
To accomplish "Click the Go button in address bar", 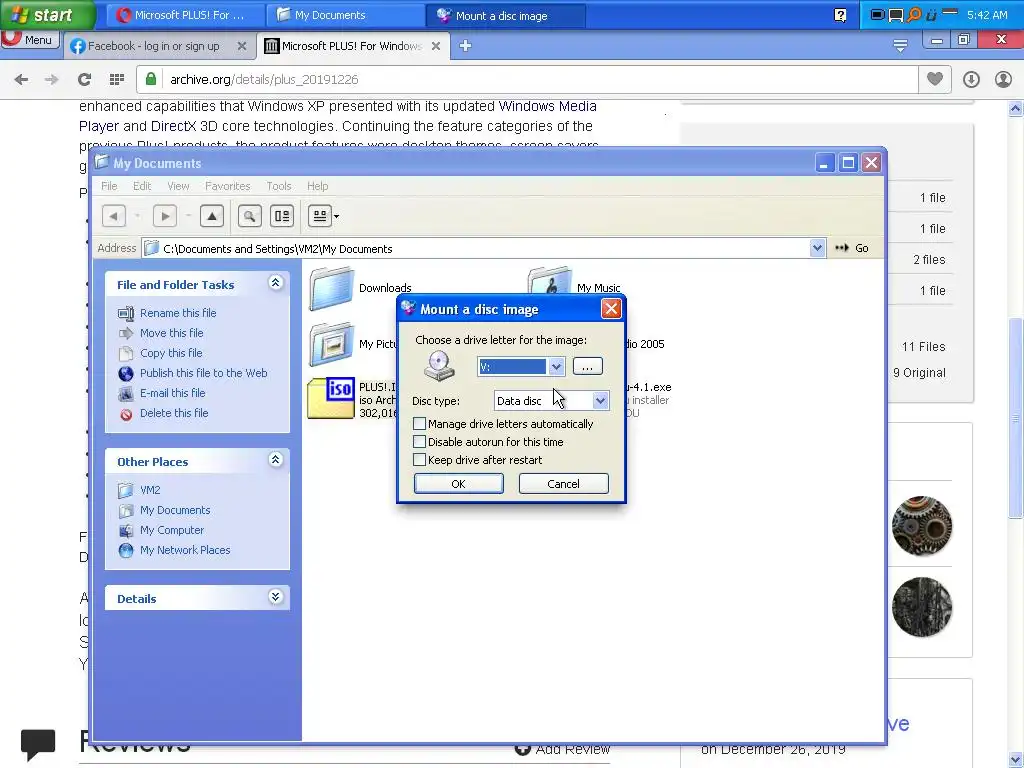I will (852, 248).
